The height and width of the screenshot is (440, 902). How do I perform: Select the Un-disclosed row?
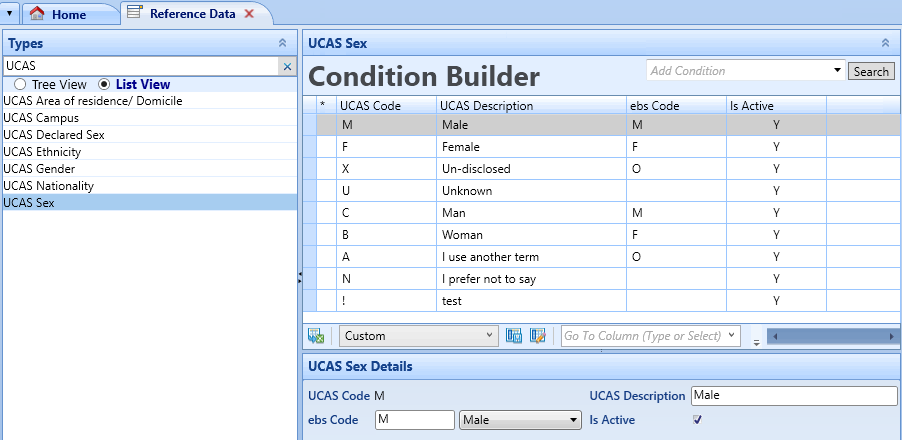tap(602, 169)
